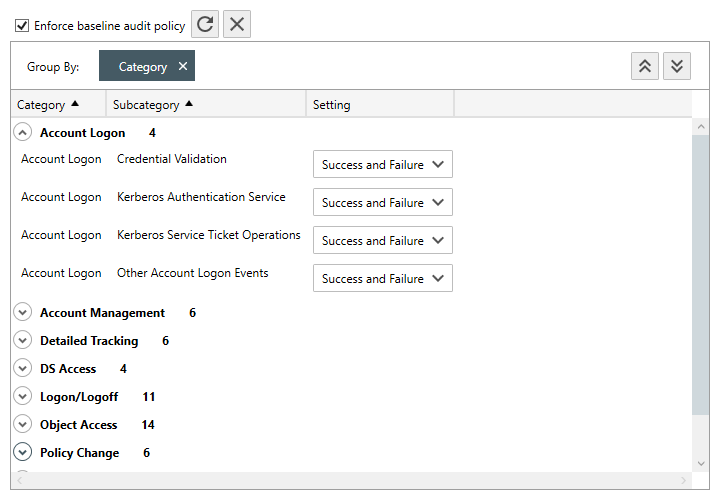
Task: Open Other Account Logon Events dropdown
Action: pyautogui.click(x=382, y=279)
